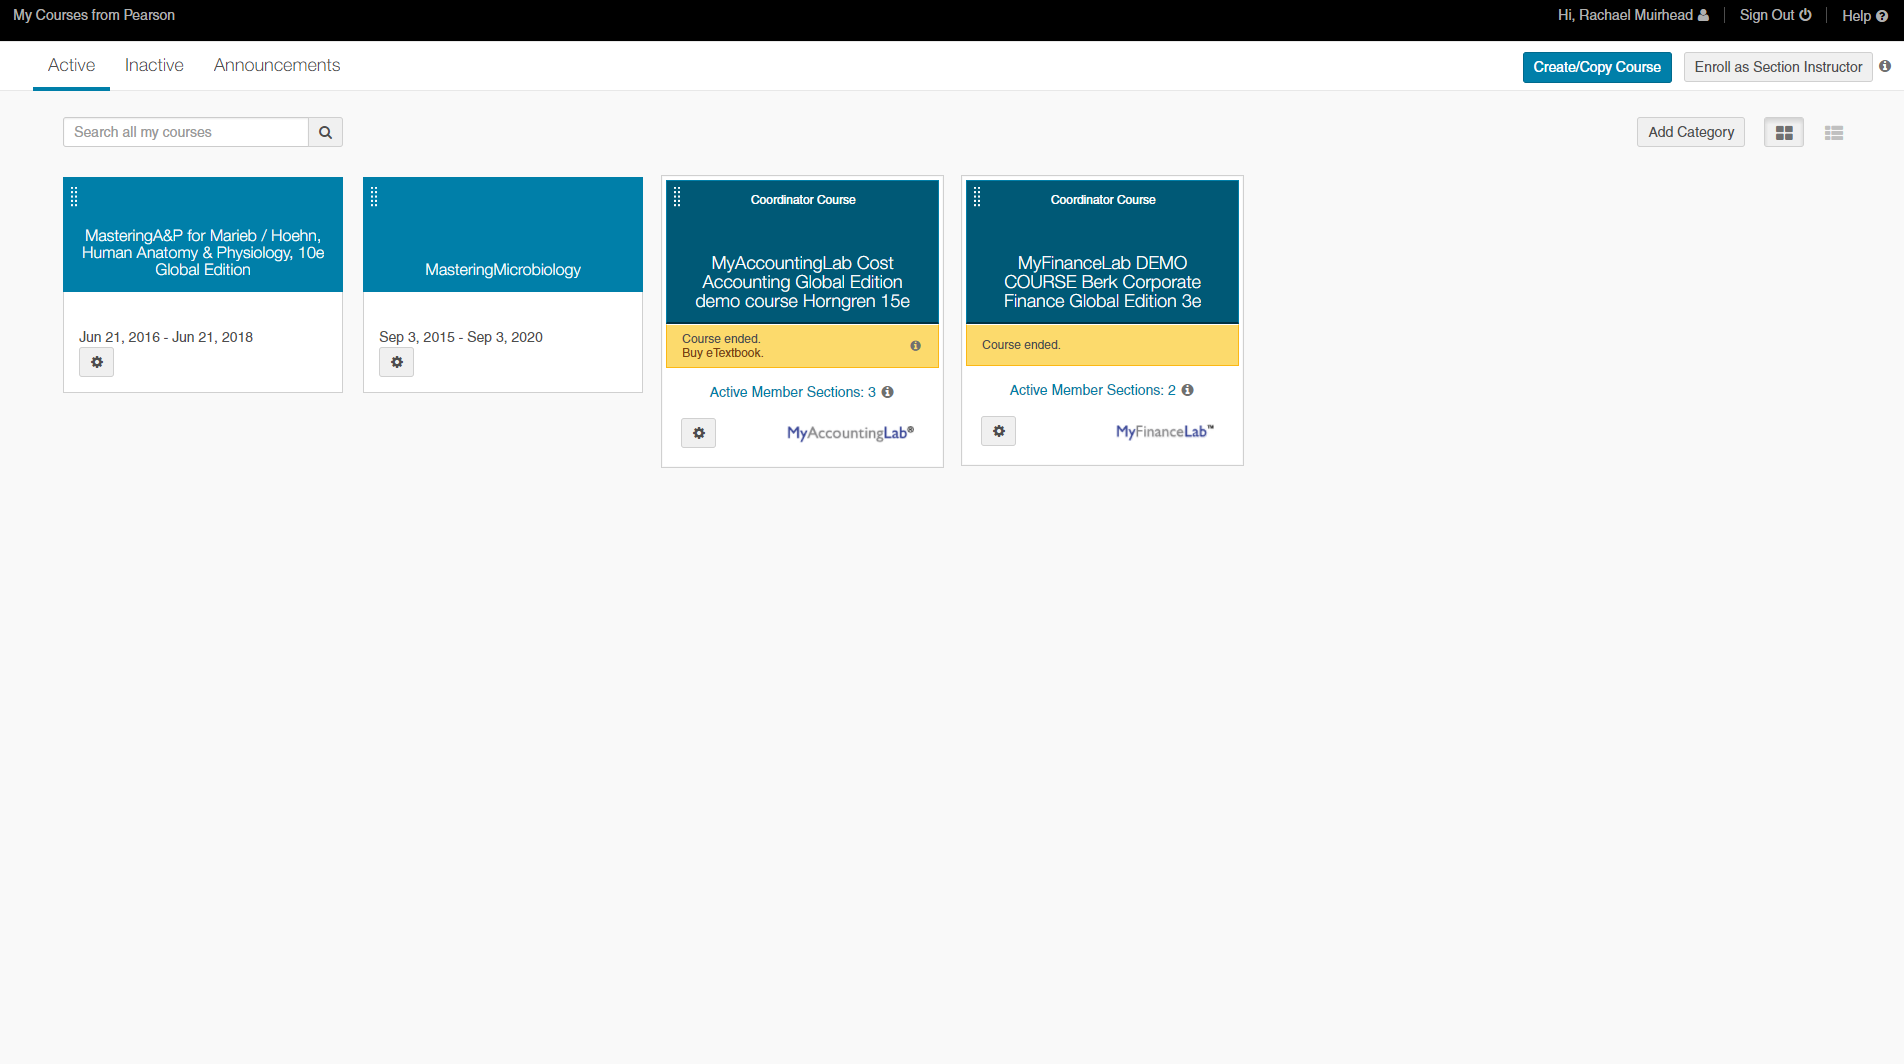Click drag handle on MasteringMicrobiology card
Screen dimensions: 1904x1064
[x=374, y=197]
